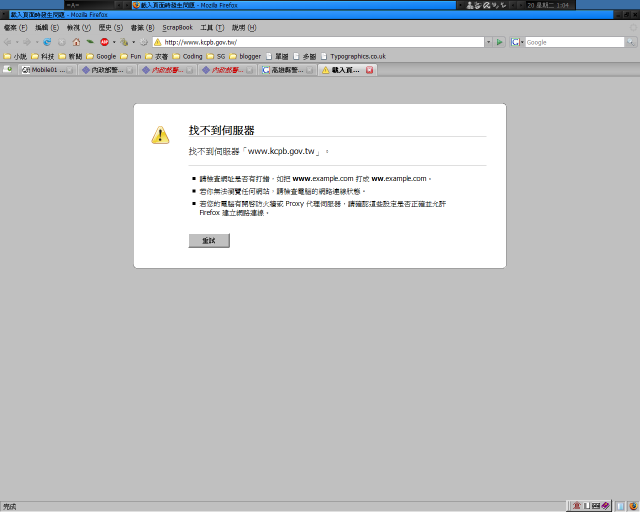
Task: Click the new tab icon left of the tabs
Action: (x=7, y=70)
